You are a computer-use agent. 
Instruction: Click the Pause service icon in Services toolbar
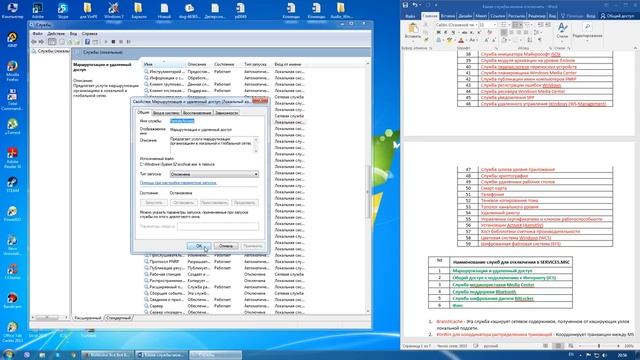click(x=121, y=42)
